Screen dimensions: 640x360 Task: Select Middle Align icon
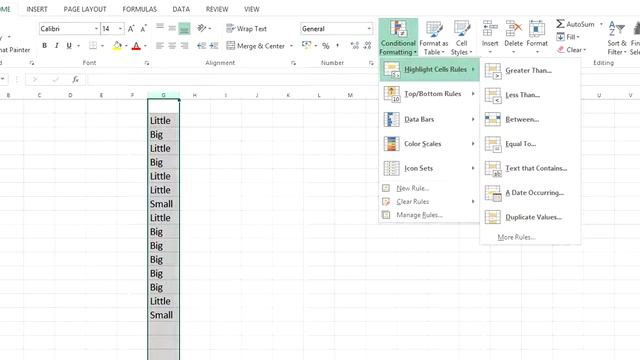pyautogui.click(x=172, y=28)
